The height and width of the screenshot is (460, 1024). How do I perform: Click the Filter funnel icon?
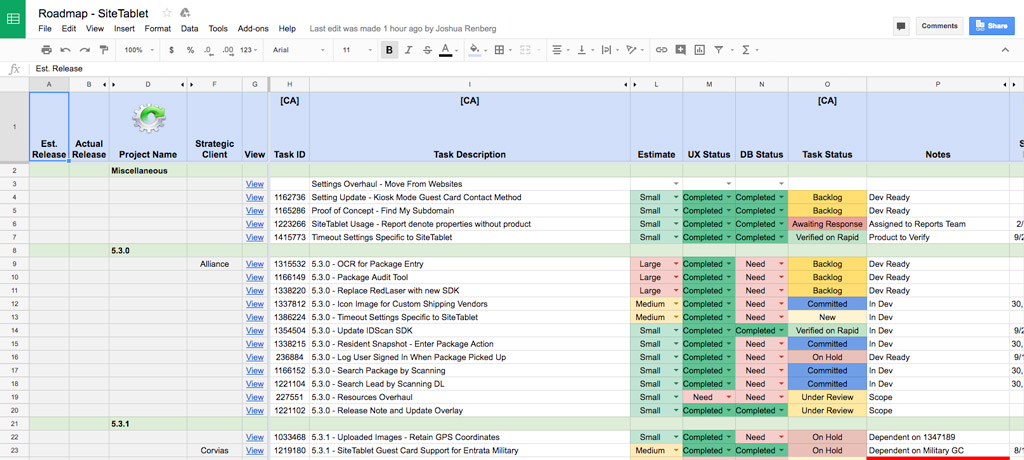pos(720,50)
